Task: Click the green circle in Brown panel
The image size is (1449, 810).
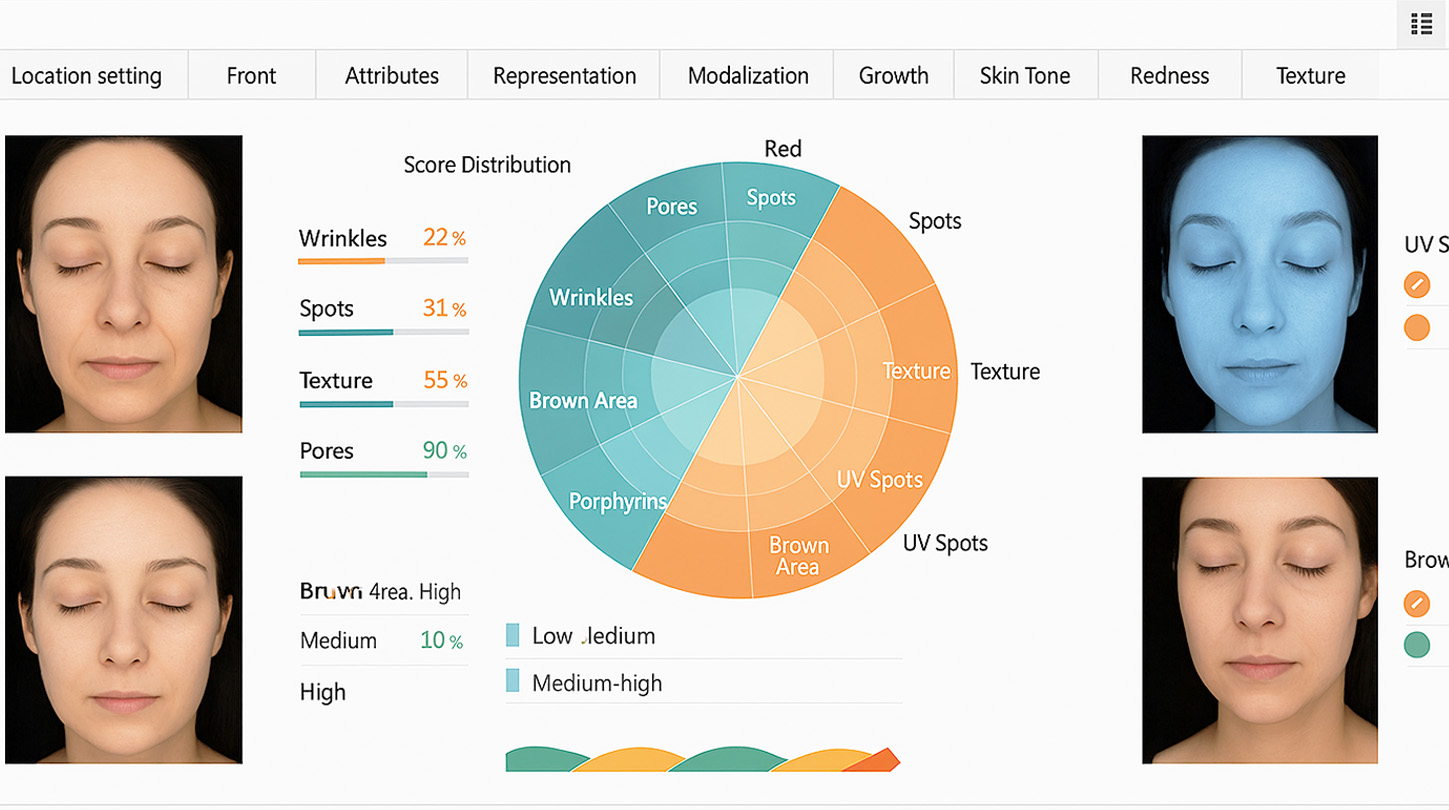Action: (1417, 645)
